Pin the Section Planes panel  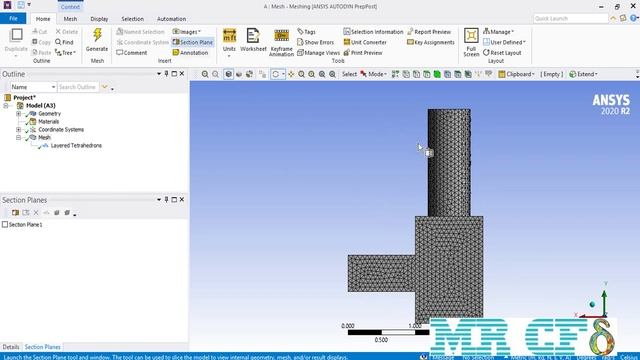coord(166,200)
